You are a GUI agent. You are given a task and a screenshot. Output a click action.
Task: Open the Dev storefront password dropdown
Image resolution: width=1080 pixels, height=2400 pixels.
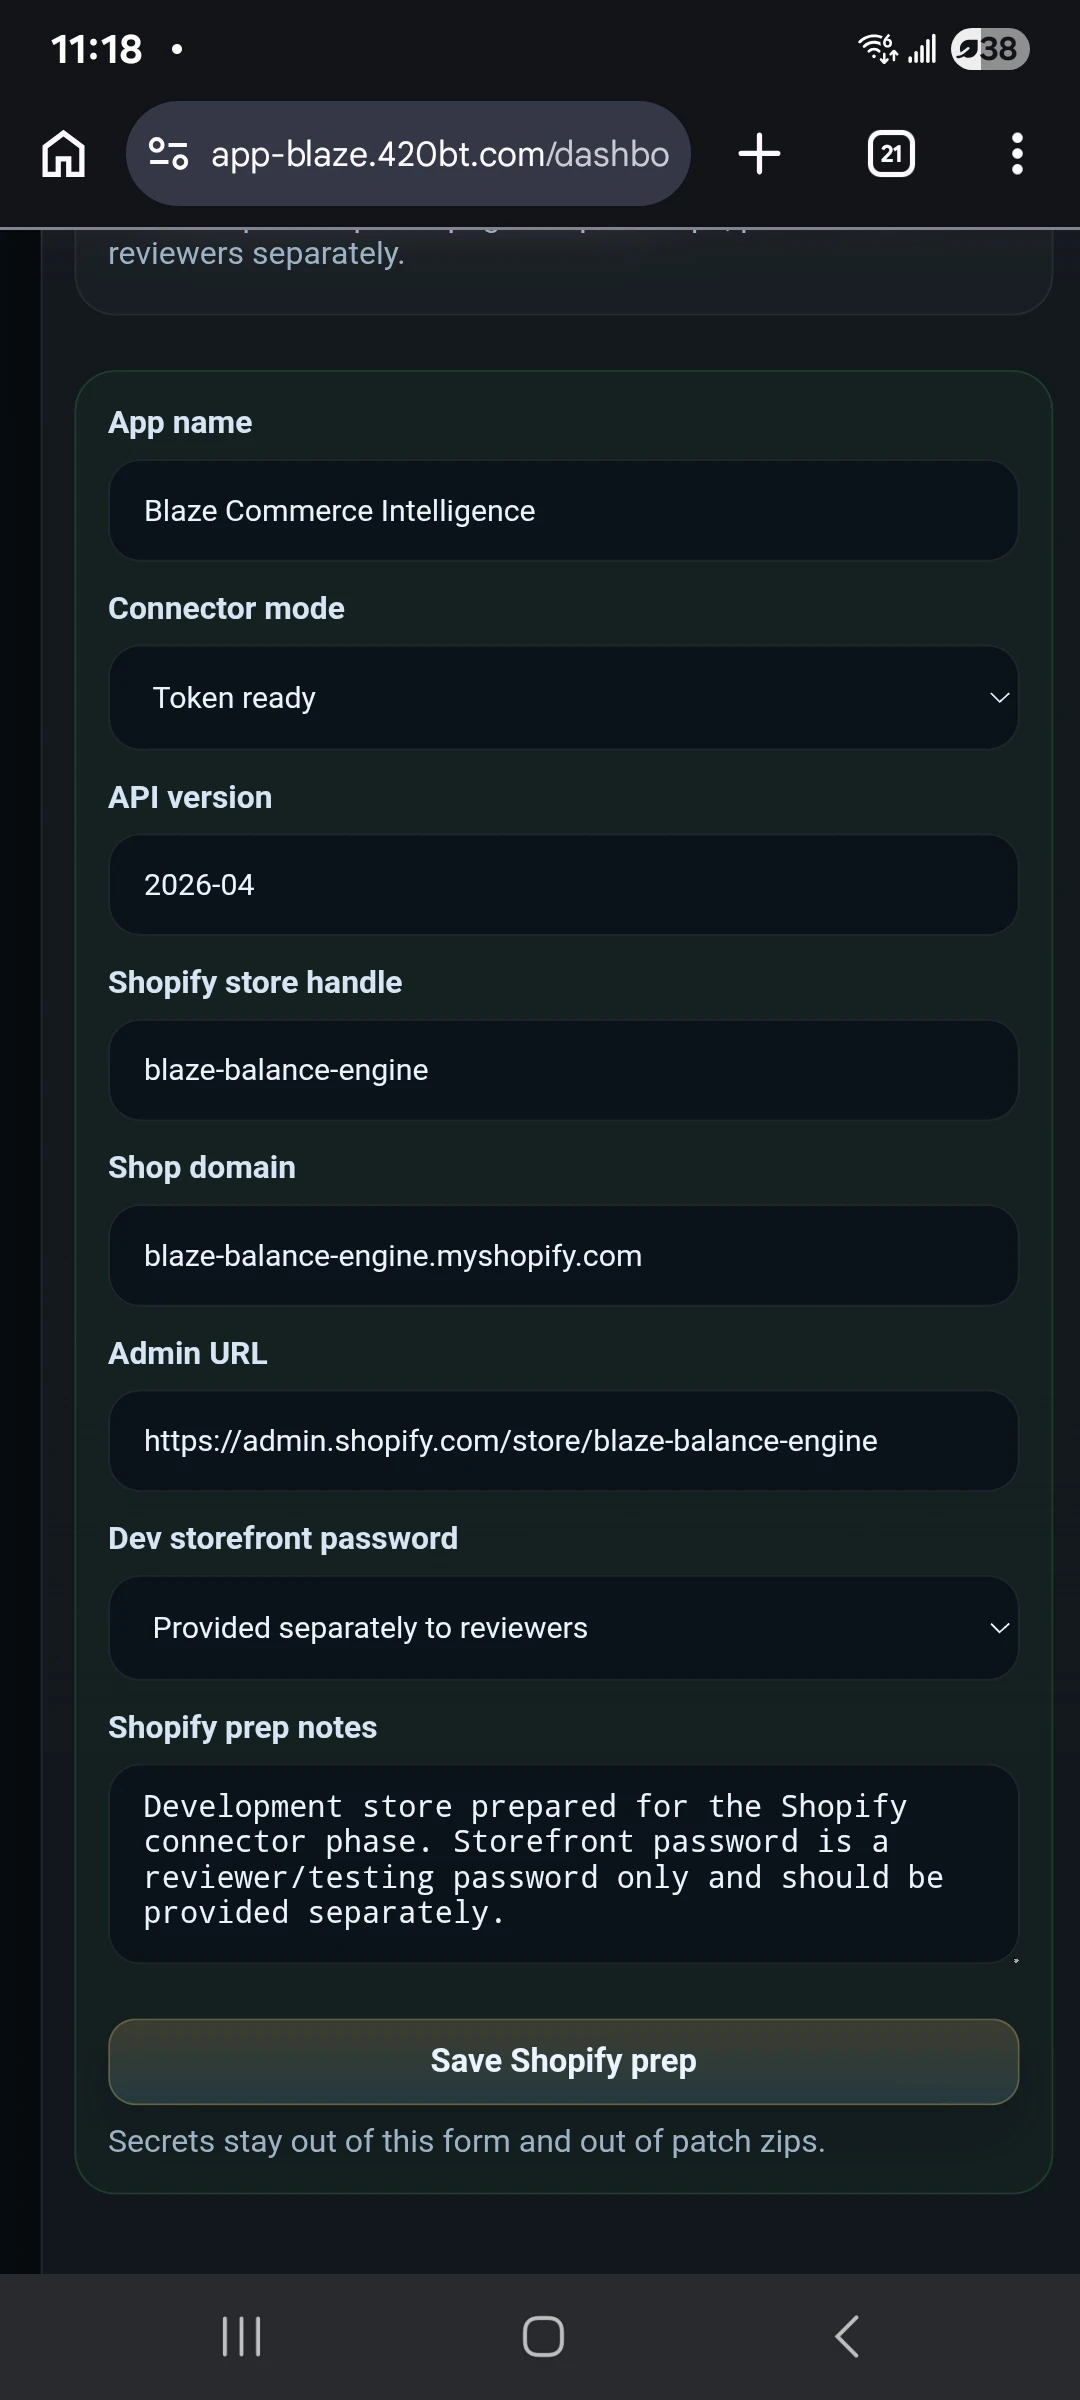563,1627
